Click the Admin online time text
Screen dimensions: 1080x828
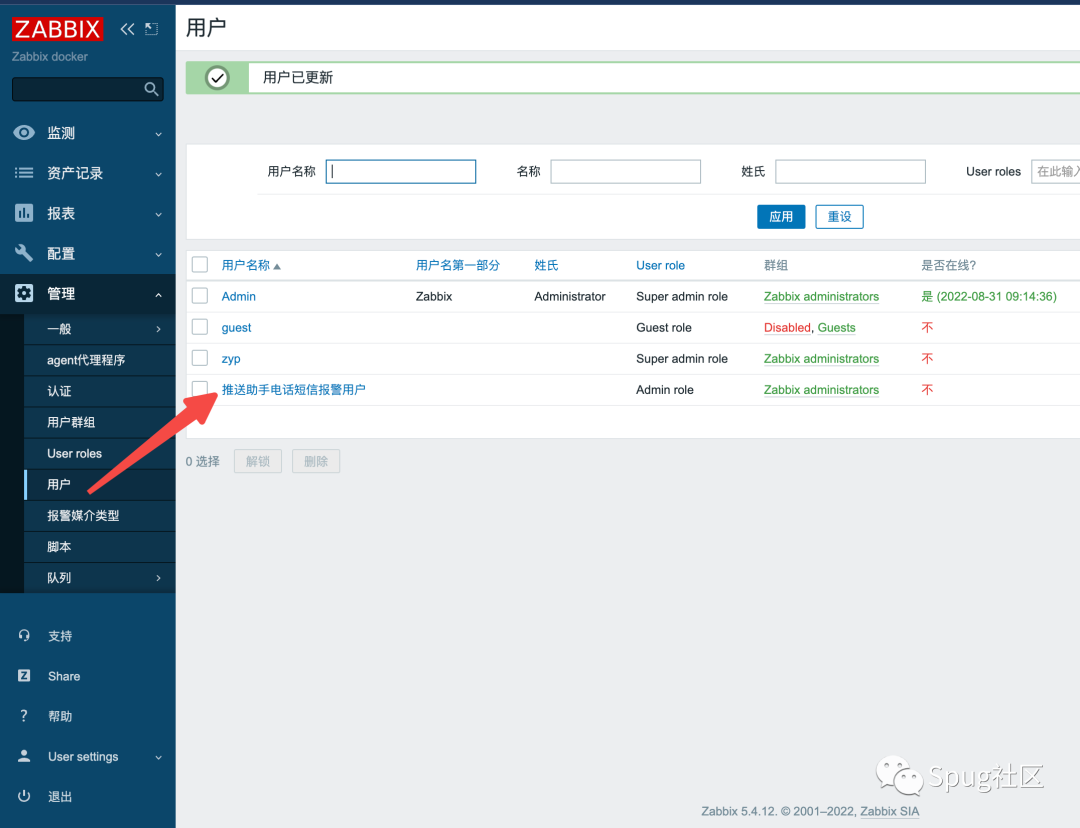(x=989, y=296)
